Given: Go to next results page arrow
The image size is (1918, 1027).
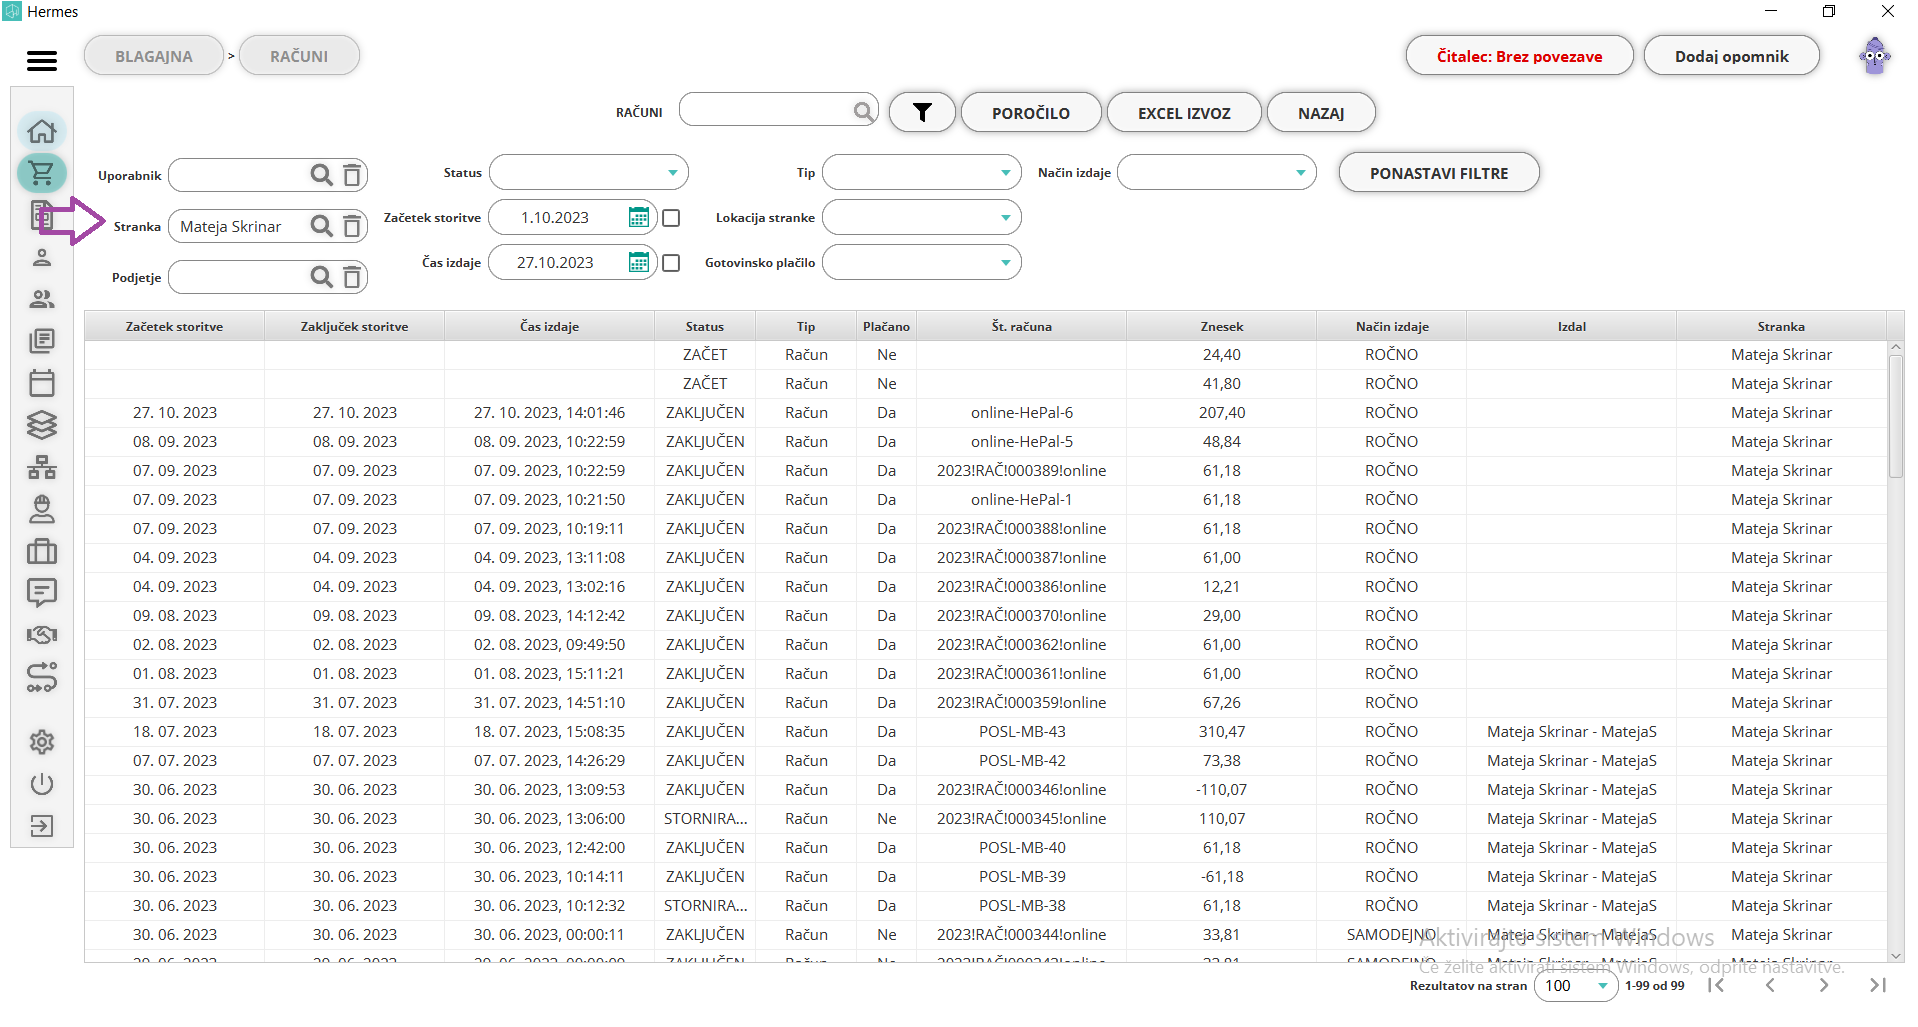Looking at the screenshot, I should click(x=1824, y=985).
